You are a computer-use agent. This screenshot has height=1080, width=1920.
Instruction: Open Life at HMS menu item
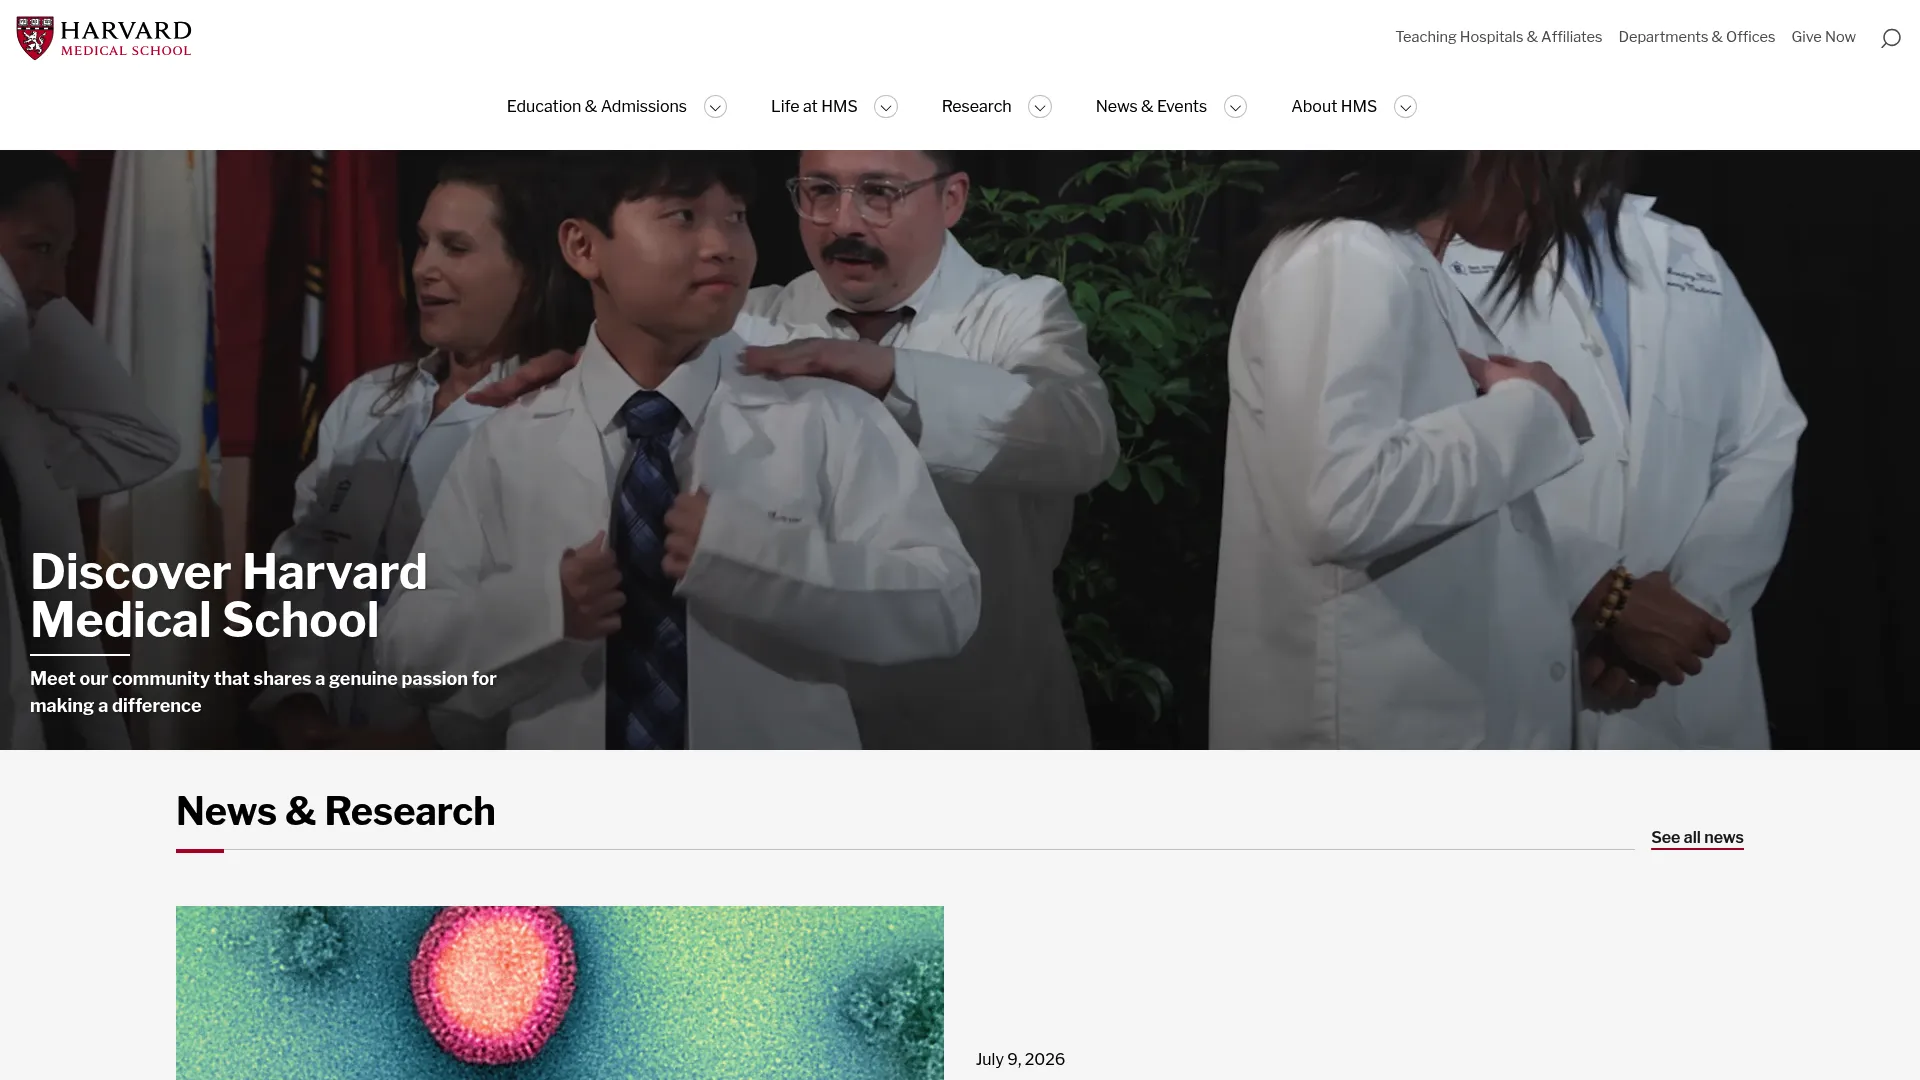coord(814,106)
